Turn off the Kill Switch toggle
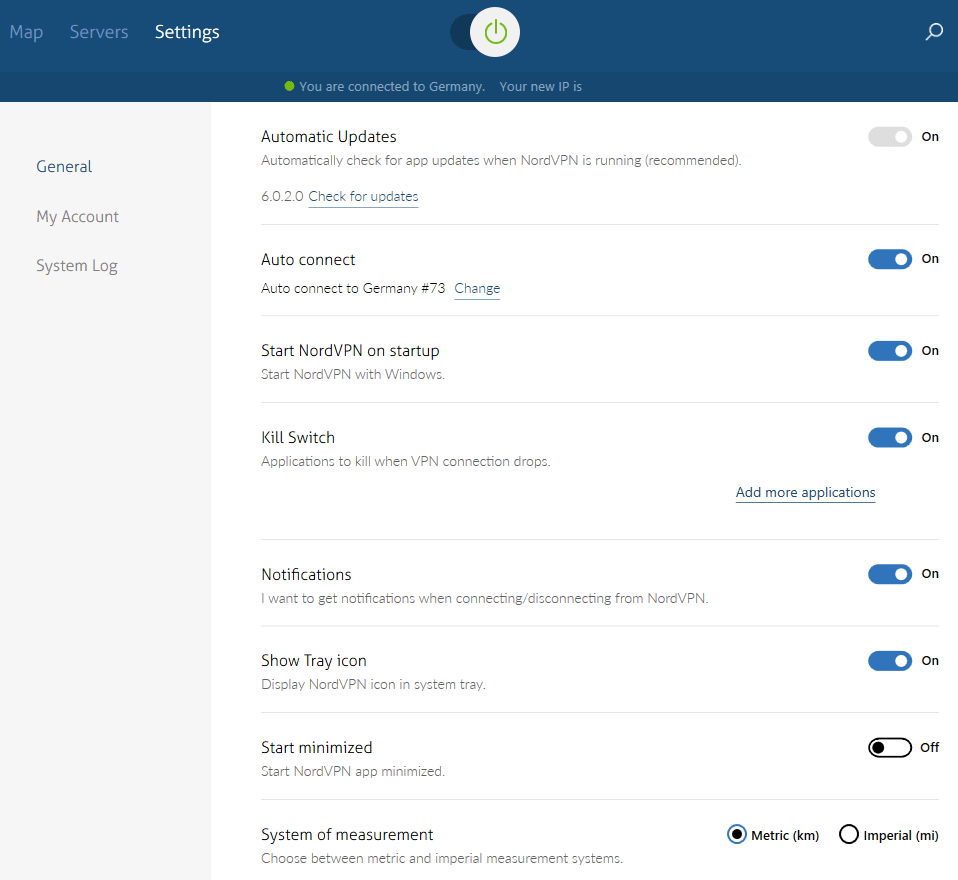 pyautogui.click(x=890, y=438)
